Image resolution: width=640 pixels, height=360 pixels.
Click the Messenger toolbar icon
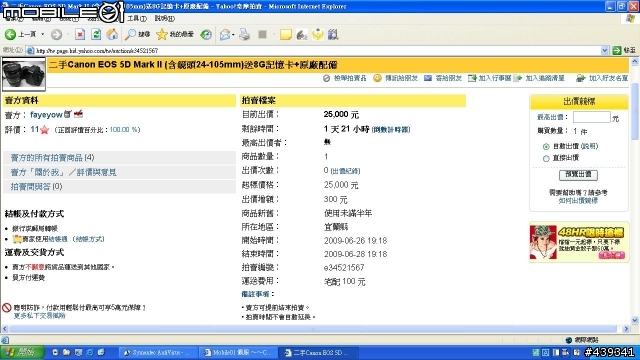tap(318, 35)
